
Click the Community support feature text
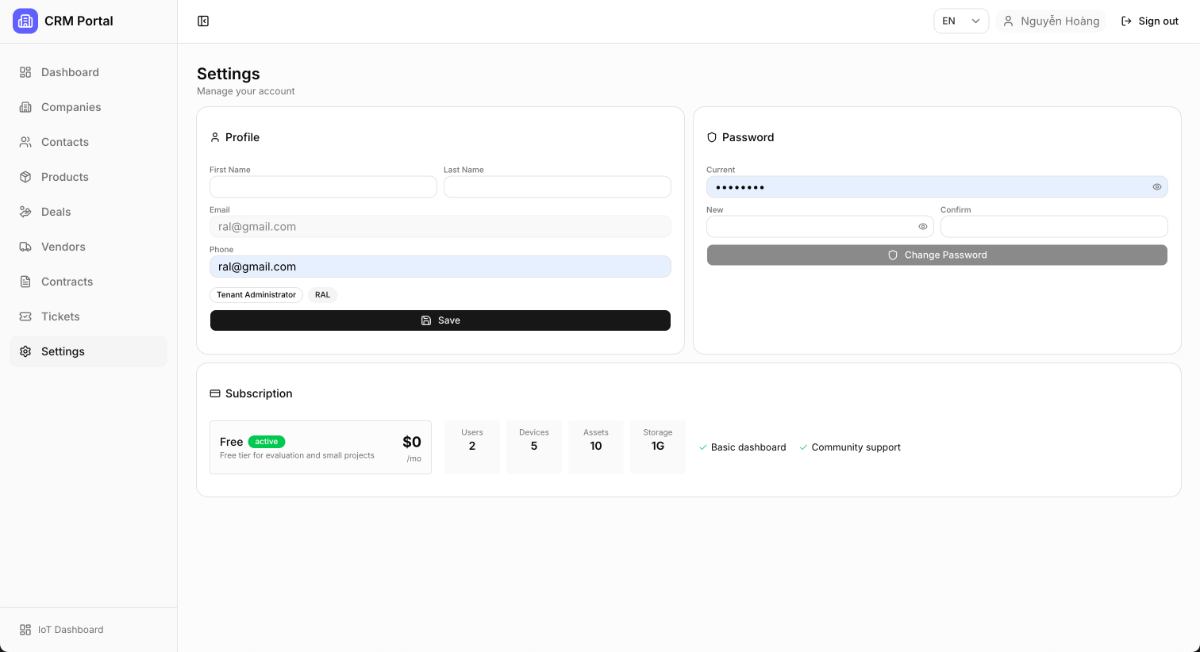pos(856,448)
